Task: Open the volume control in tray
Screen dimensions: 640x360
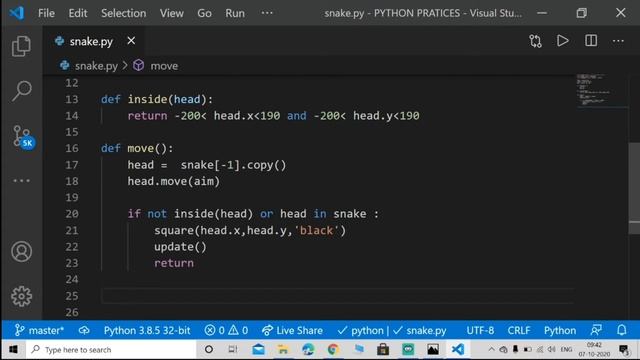Action: click(x=552, y=349)
